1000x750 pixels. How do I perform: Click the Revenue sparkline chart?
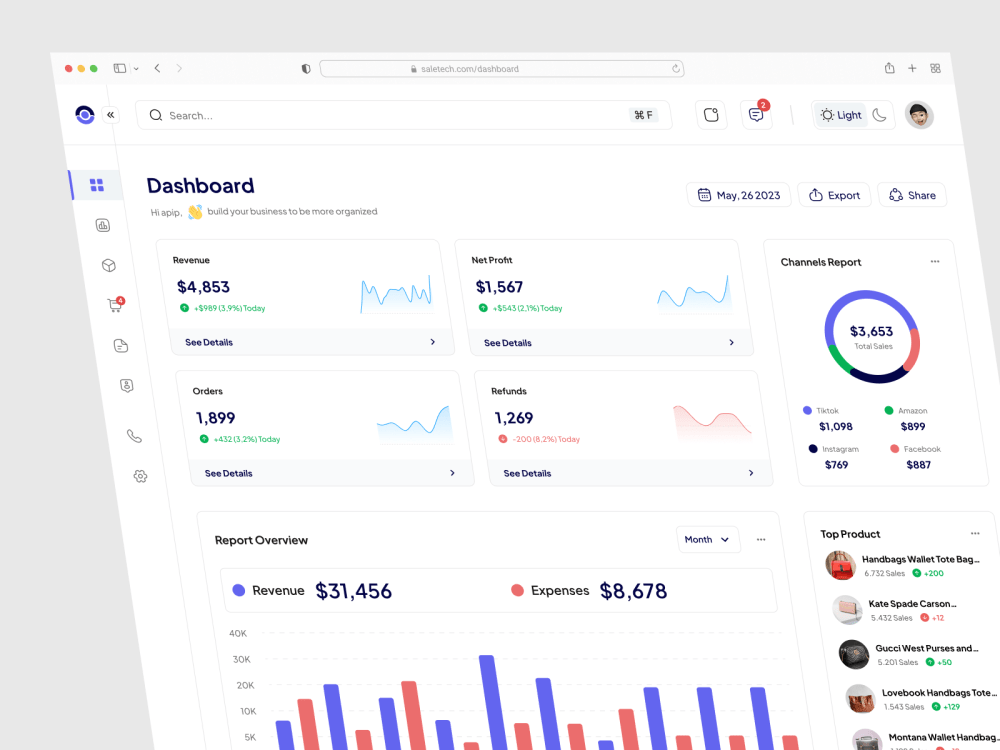pyautogui.click(x=396, y=295)
